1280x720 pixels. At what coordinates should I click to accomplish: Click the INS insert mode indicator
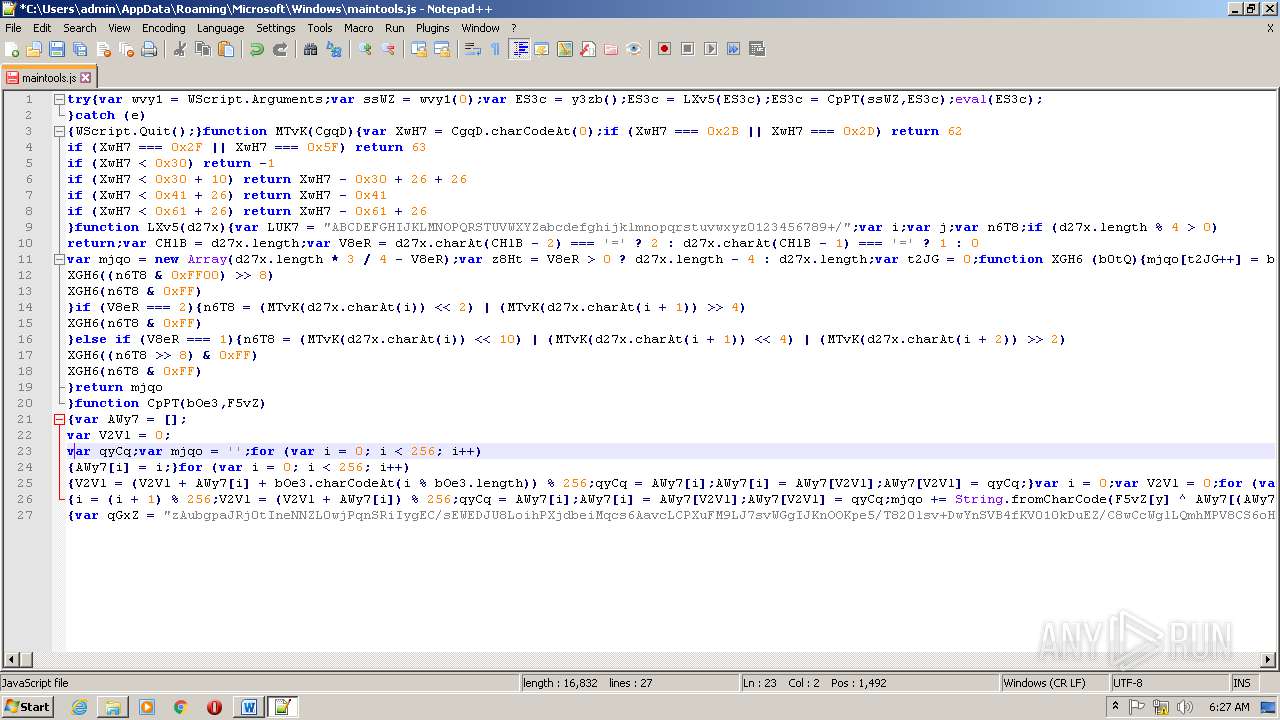(x=1243, y=682)
